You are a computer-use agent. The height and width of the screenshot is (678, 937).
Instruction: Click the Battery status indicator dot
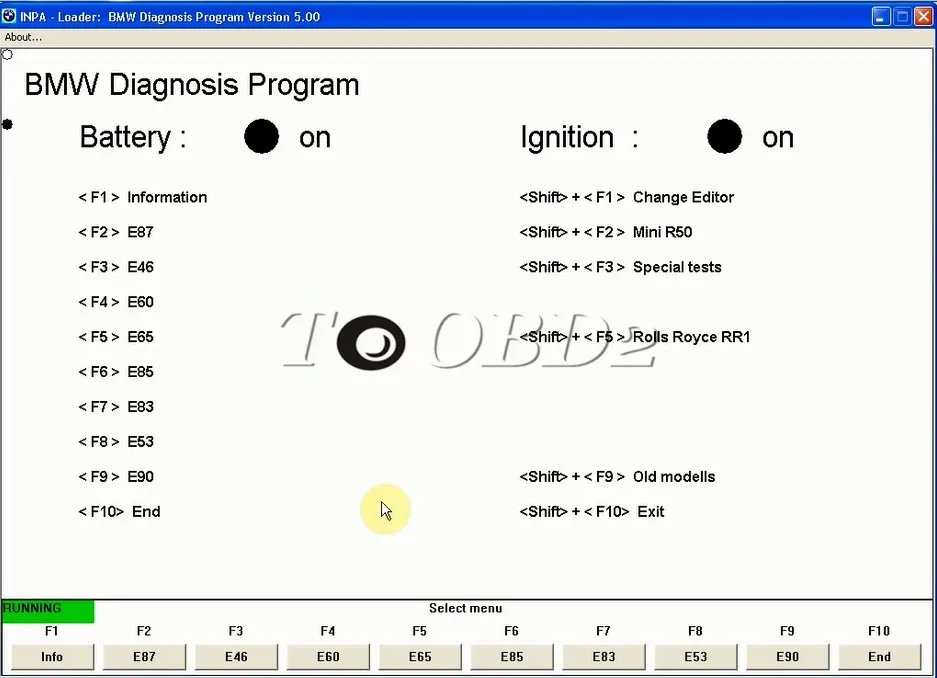262,136
